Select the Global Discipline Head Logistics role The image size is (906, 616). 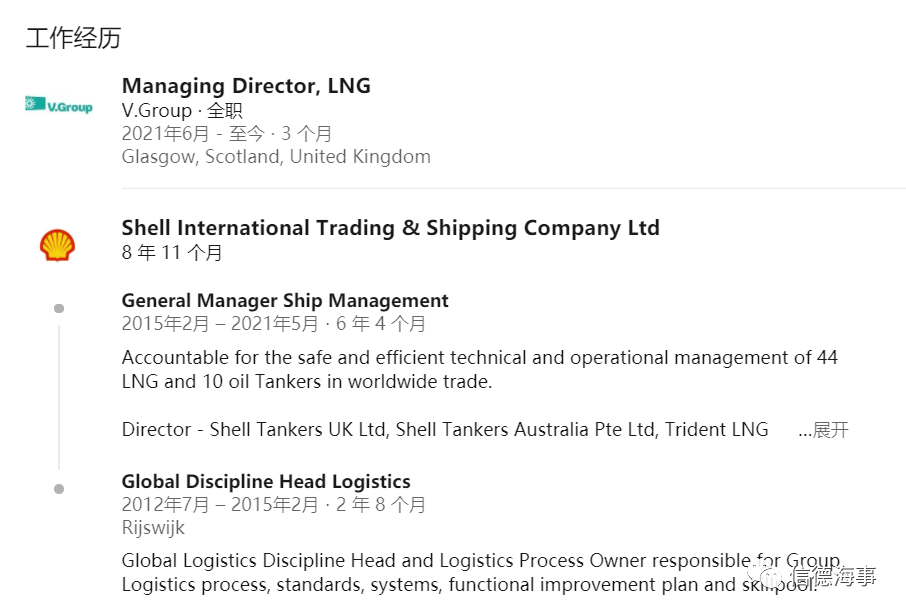click(x=266, y=481)
